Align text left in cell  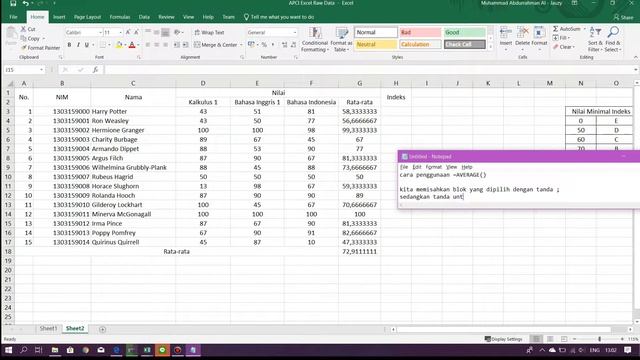tap(148, 45)
